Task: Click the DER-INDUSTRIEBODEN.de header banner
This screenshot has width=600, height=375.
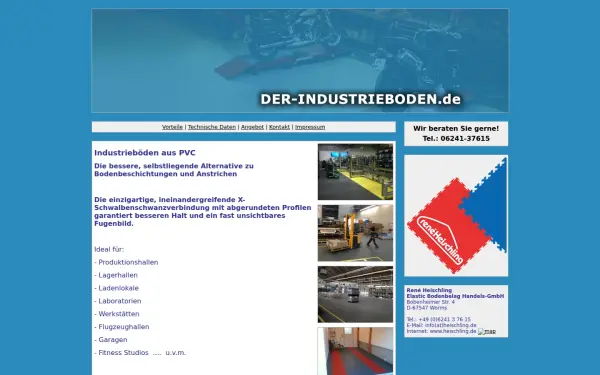Action: click(300, 60)
